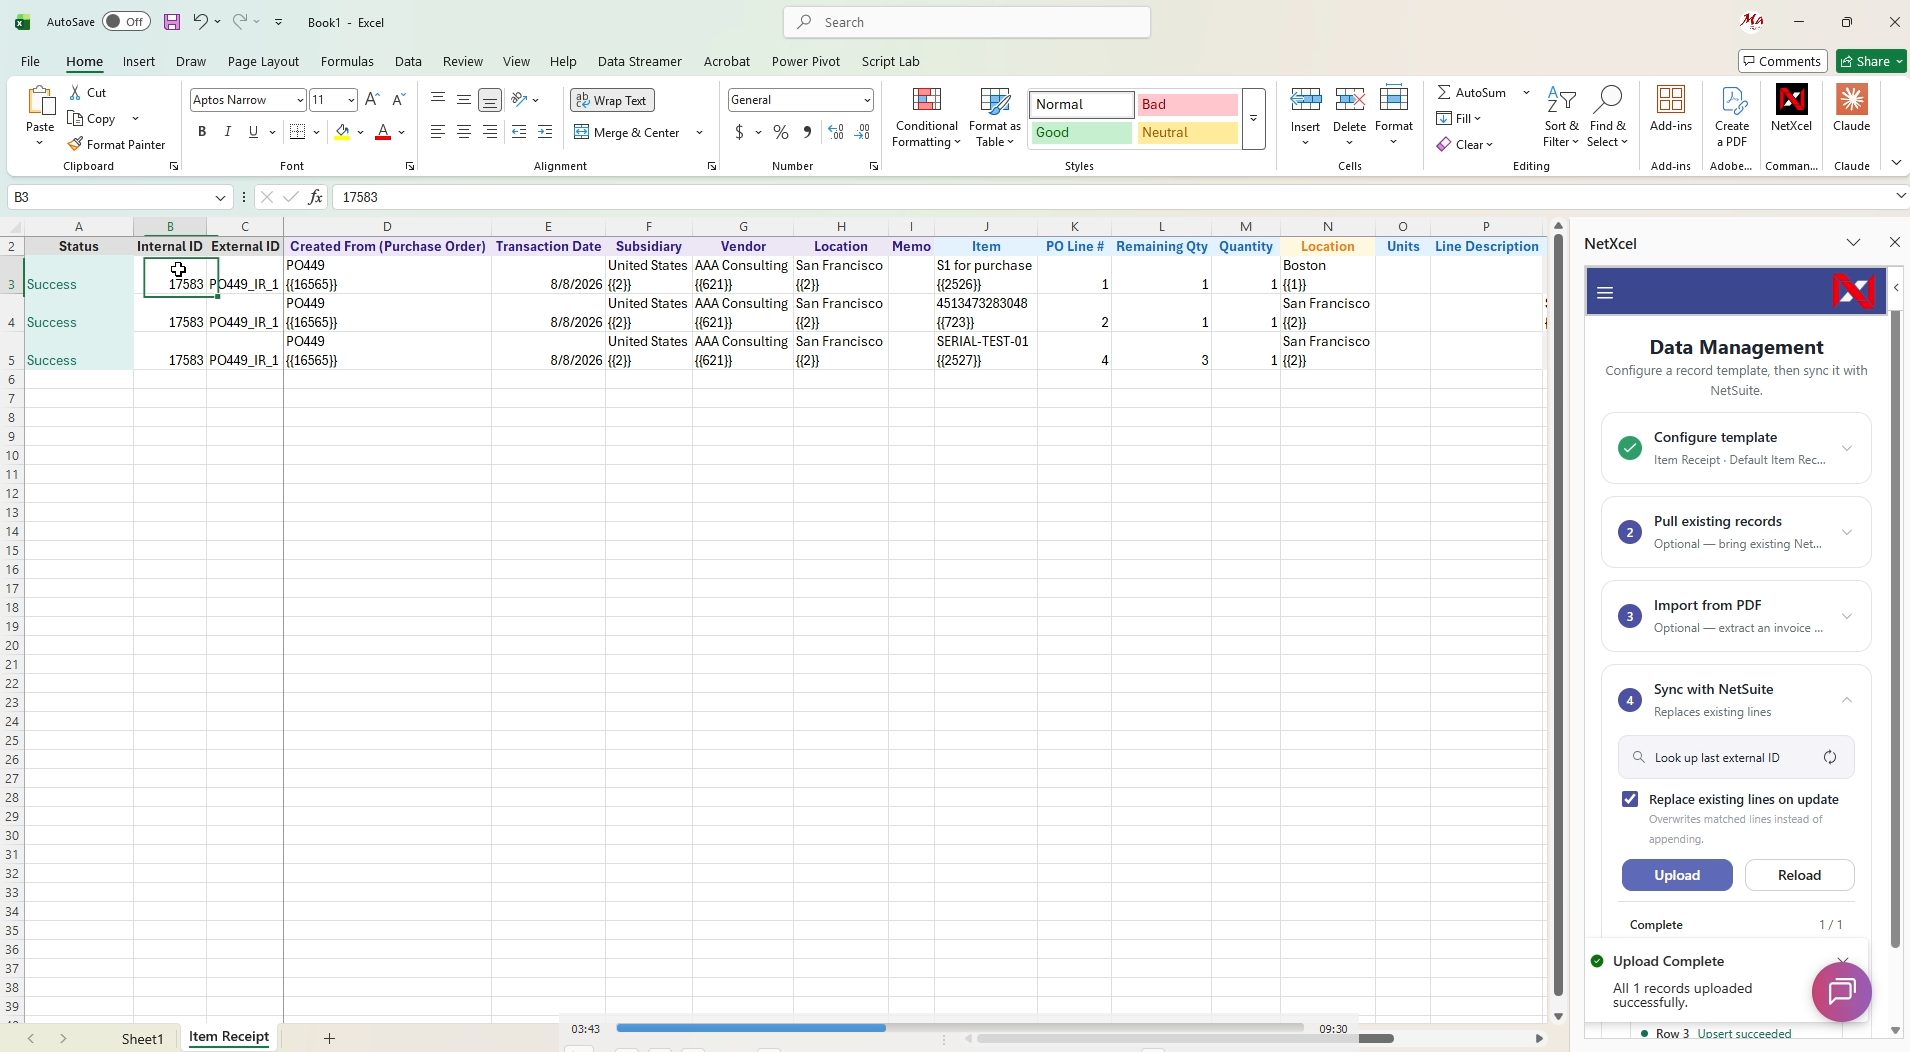Viewport: 1910px width, 1052px height.
Task: Open the chat bubble in NetXcel pane
Action: pyautogui.click(x=1842, y=991)
